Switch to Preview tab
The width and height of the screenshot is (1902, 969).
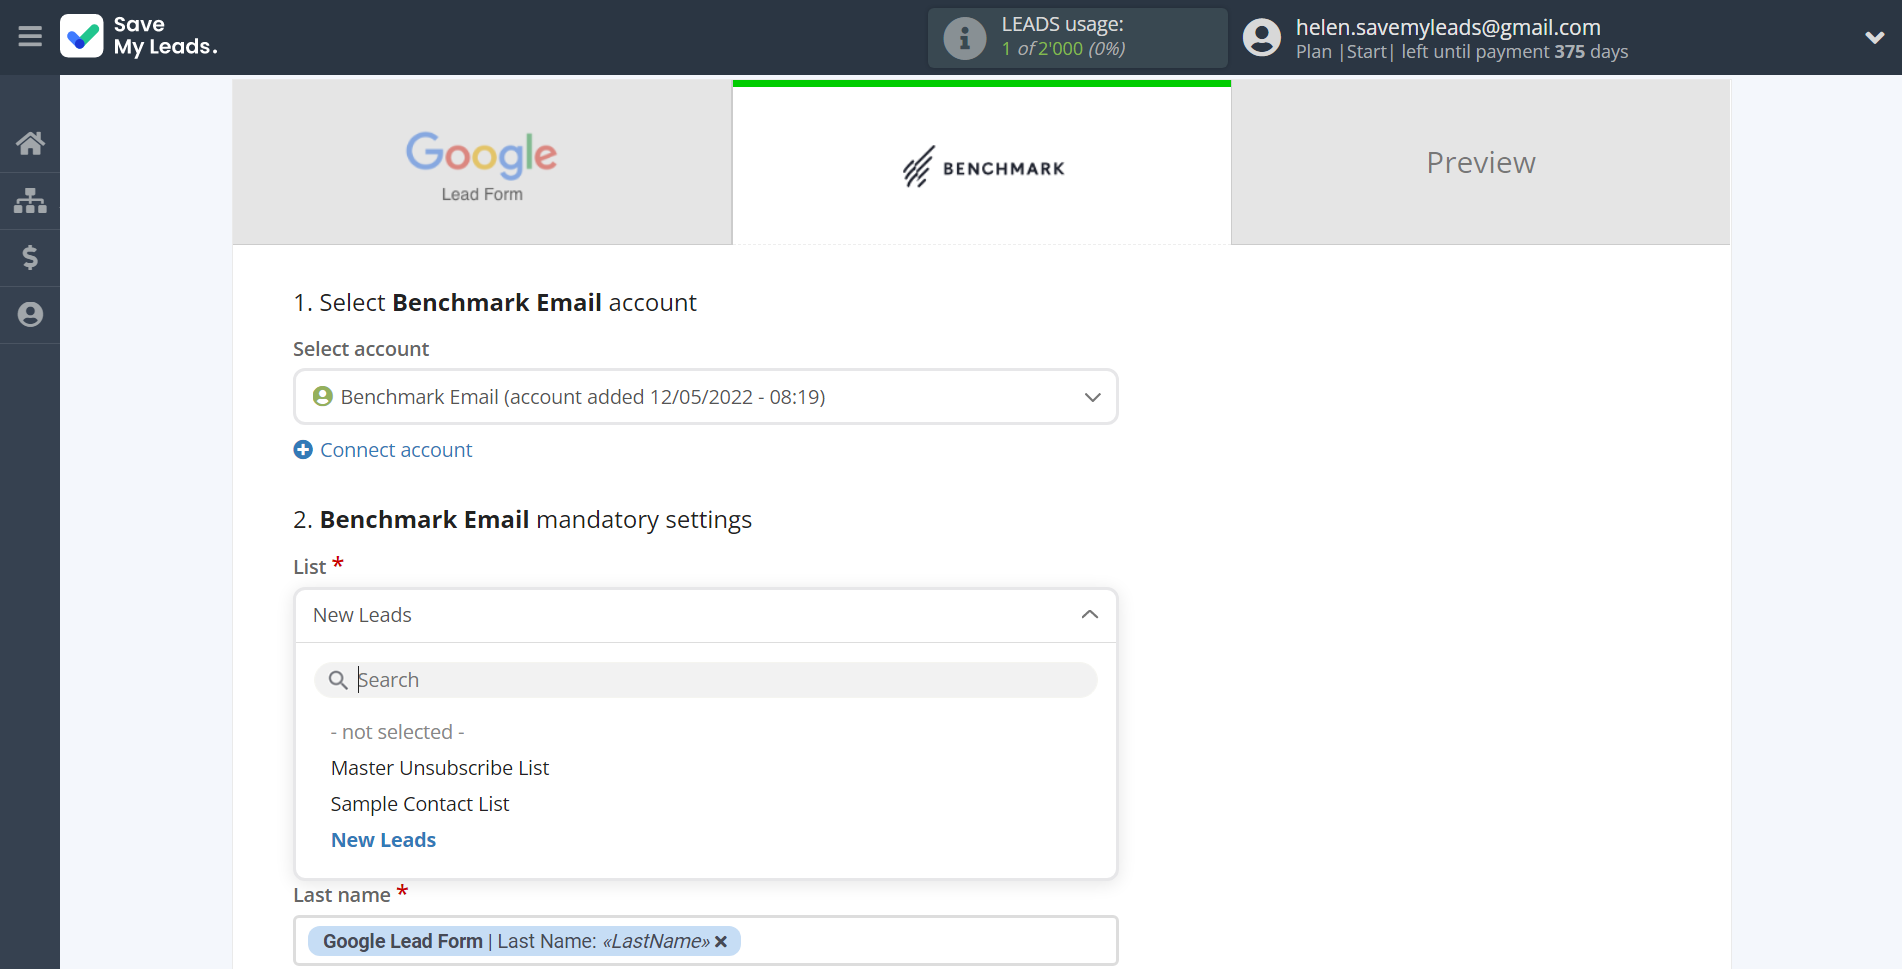1481,162
